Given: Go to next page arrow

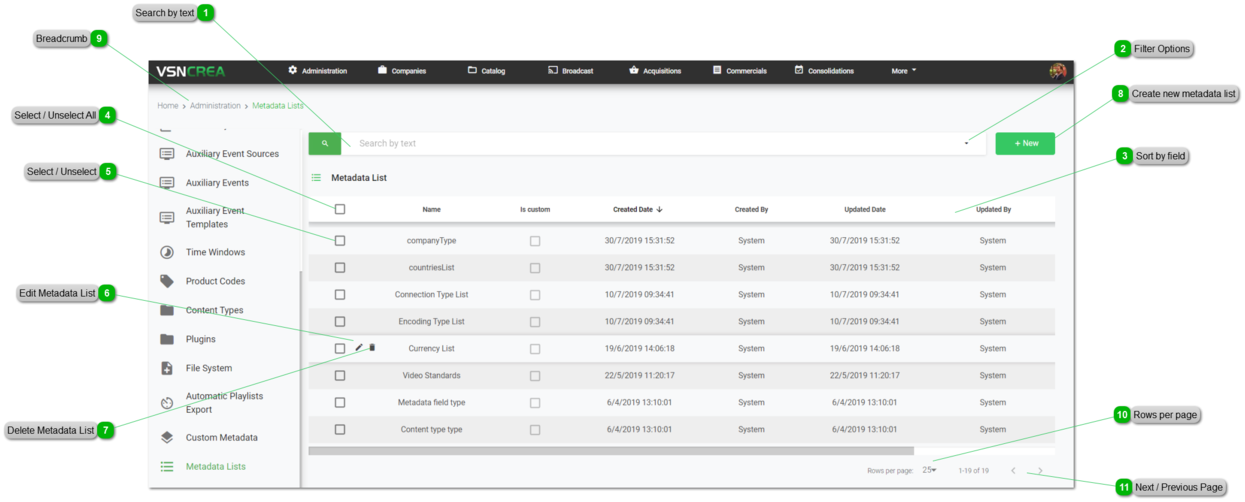Looking at the screenshot, I should pos(1040,471).
